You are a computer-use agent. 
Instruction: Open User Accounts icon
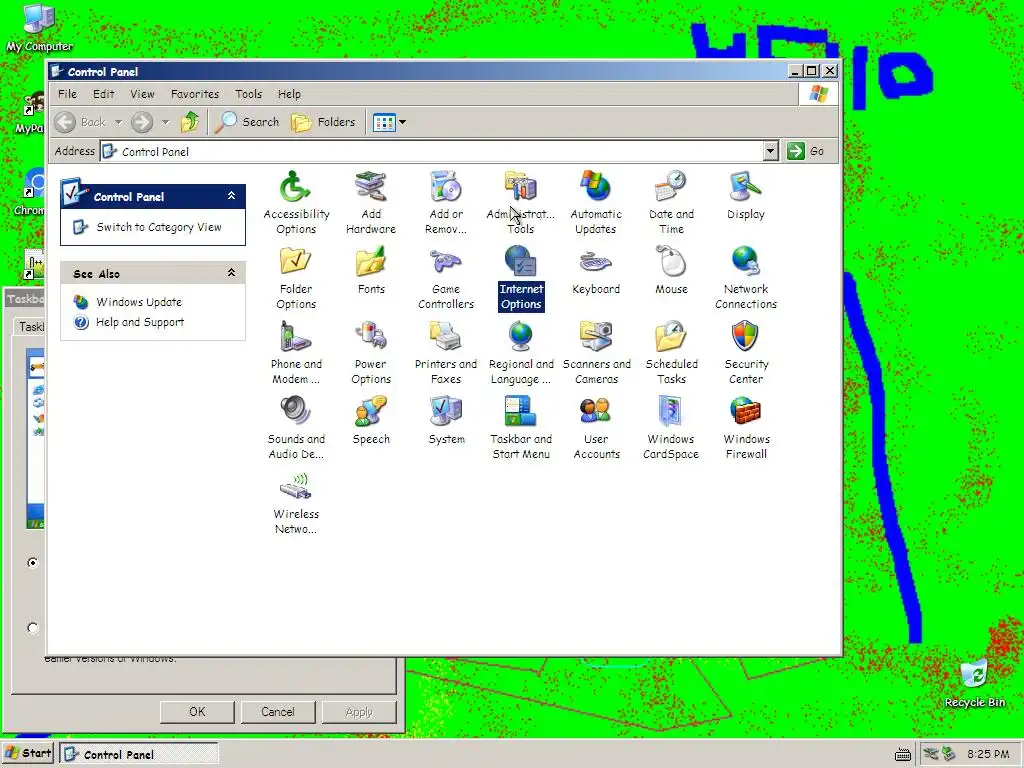596,428
